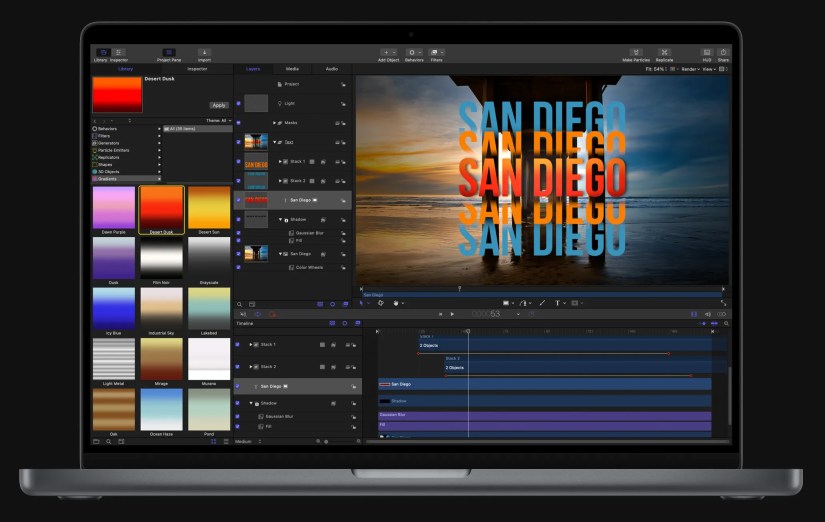Open the View dropdown in canvas

(x=709, y=69)
